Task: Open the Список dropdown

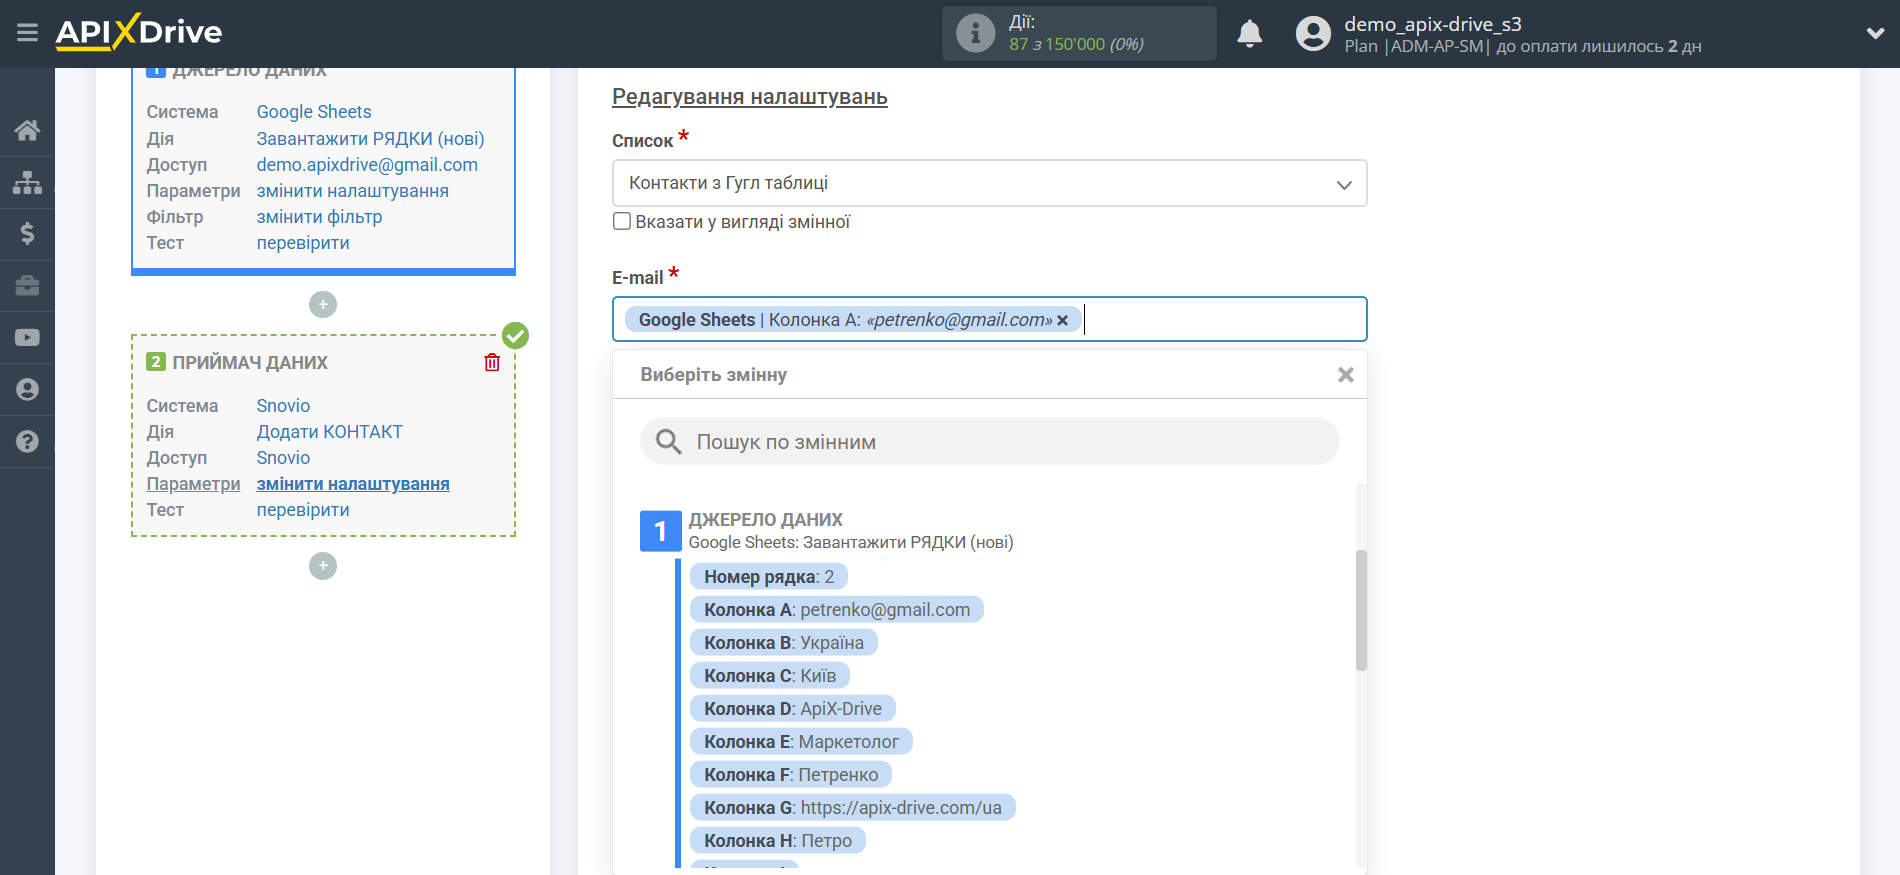Action: tap(989, 183)
